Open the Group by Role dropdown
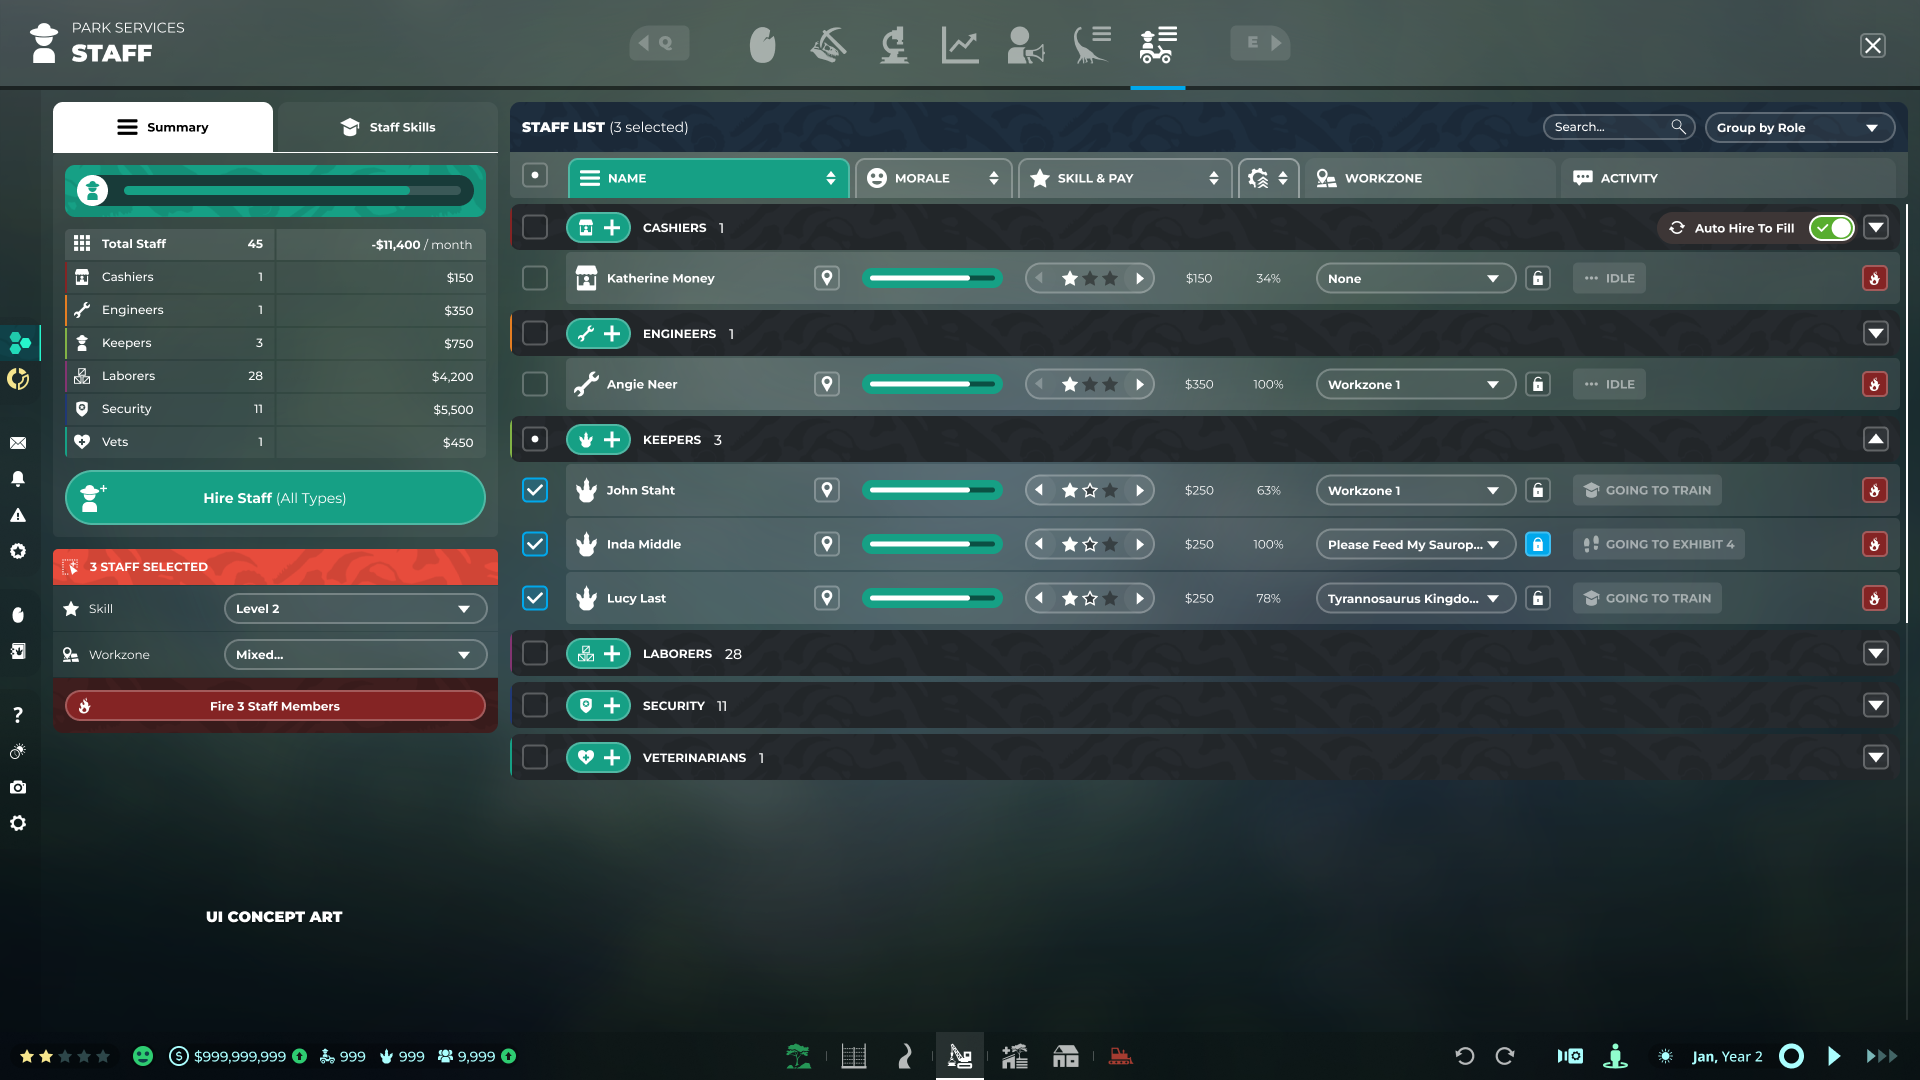The image size is (1920, 1080). (1798, 127)
